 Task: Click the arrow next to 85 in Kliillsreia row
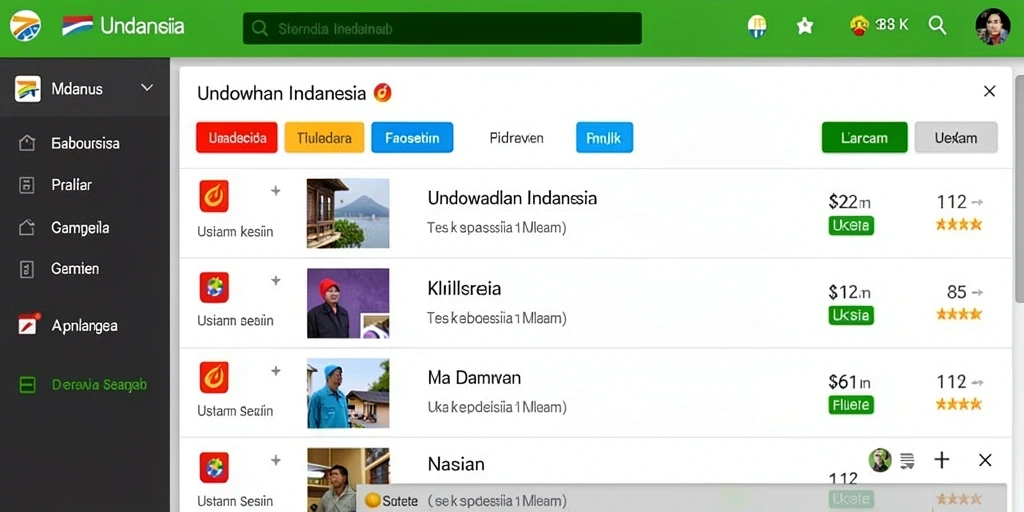point(977,293)
